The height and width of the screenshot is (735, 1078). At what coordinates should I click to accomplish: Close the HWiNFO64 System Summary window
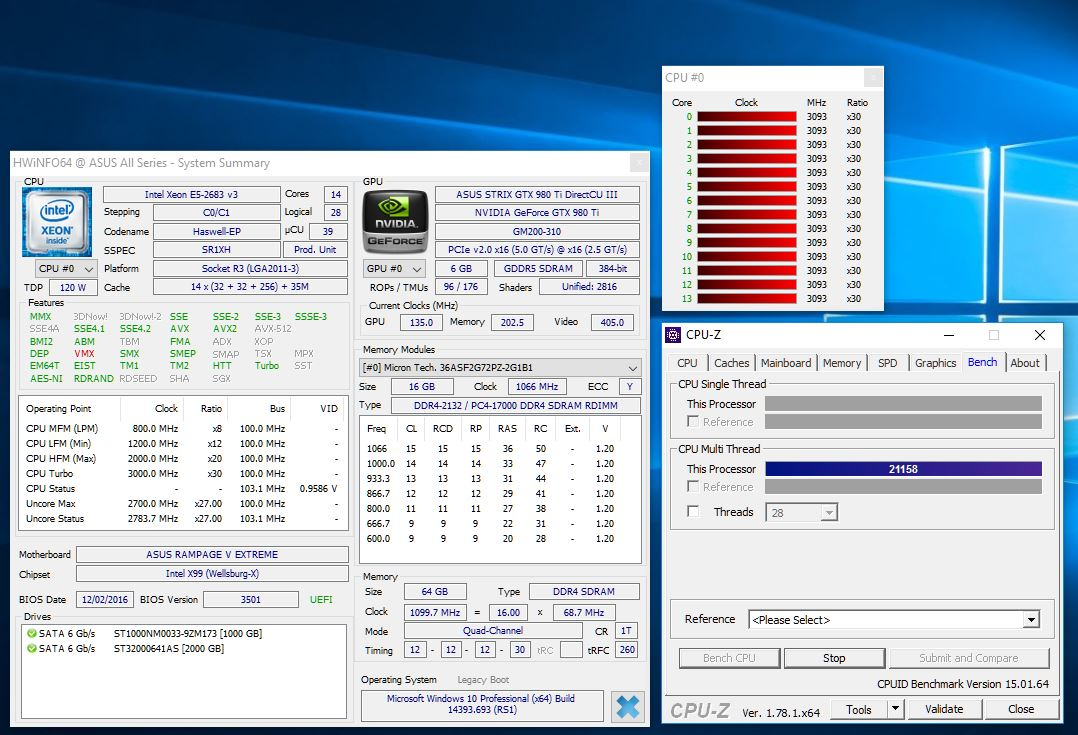tap(639, 163)
